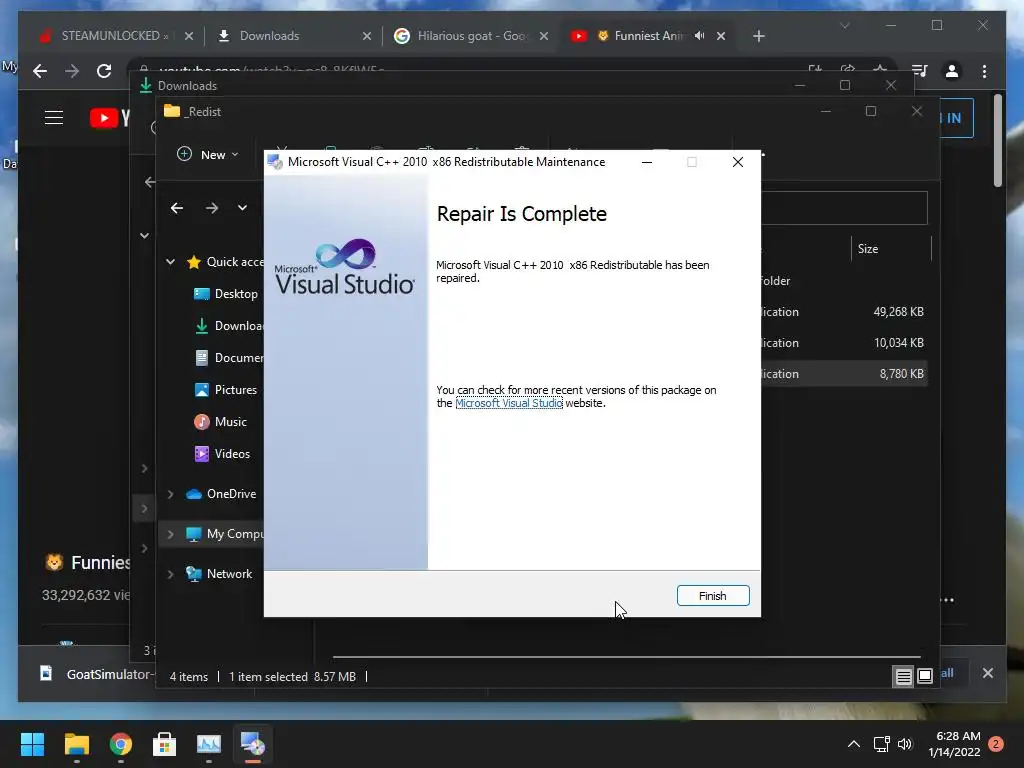Viewport: 1024px width, 768px height.
Task: Open the clock showing 6:28 AM
Action: pyautogui.click(x=954, y=744)
